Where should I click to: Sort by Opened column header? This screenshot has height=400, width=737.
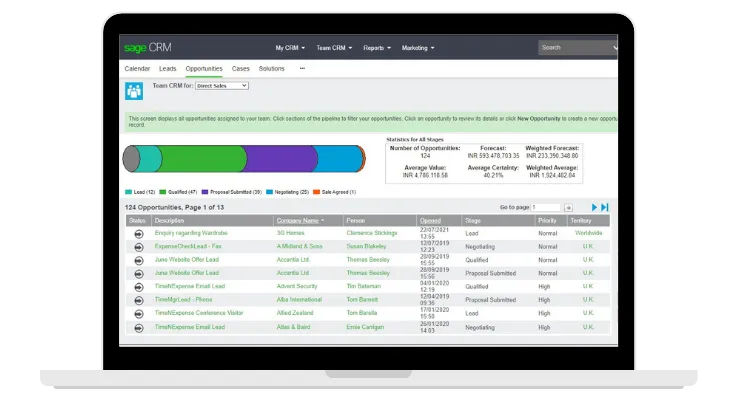click(x=430, y=220)
